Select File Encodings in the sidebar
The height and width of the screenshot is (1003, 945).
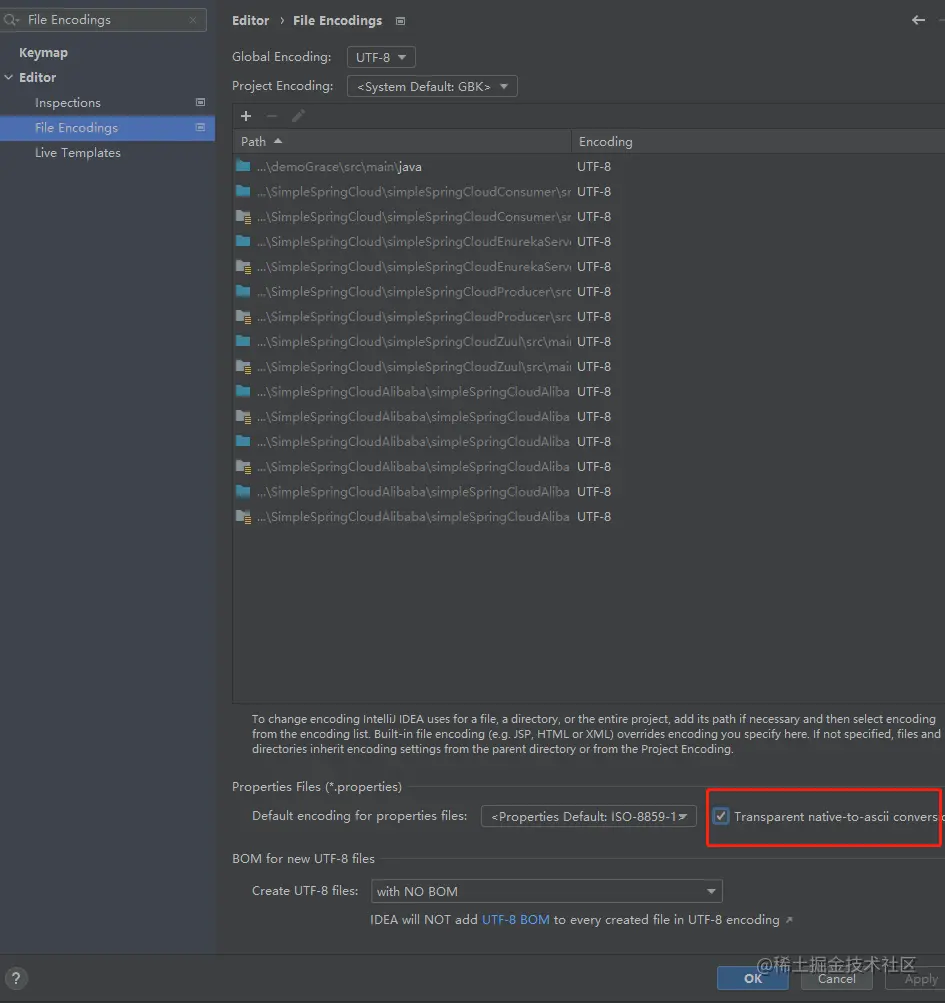[107, 127]
